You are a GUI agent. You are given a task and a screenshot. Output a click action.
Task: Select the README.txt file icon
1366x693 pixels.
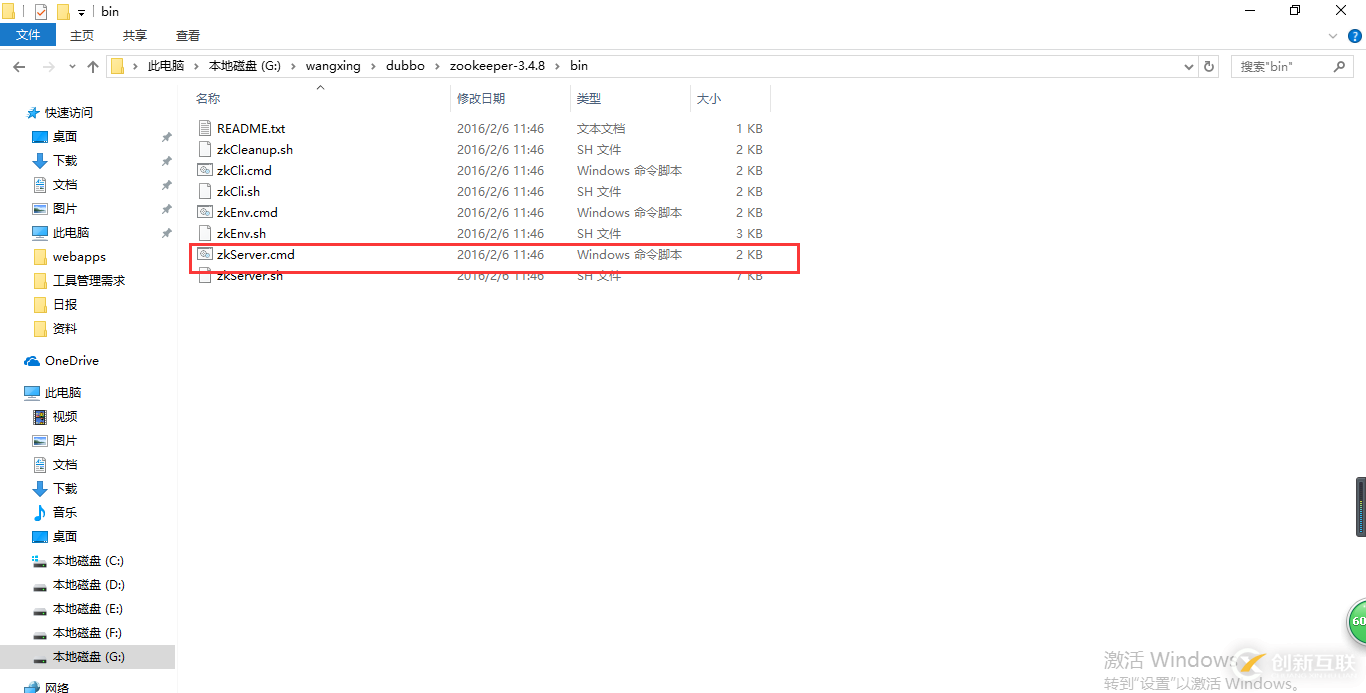[205, 129]
